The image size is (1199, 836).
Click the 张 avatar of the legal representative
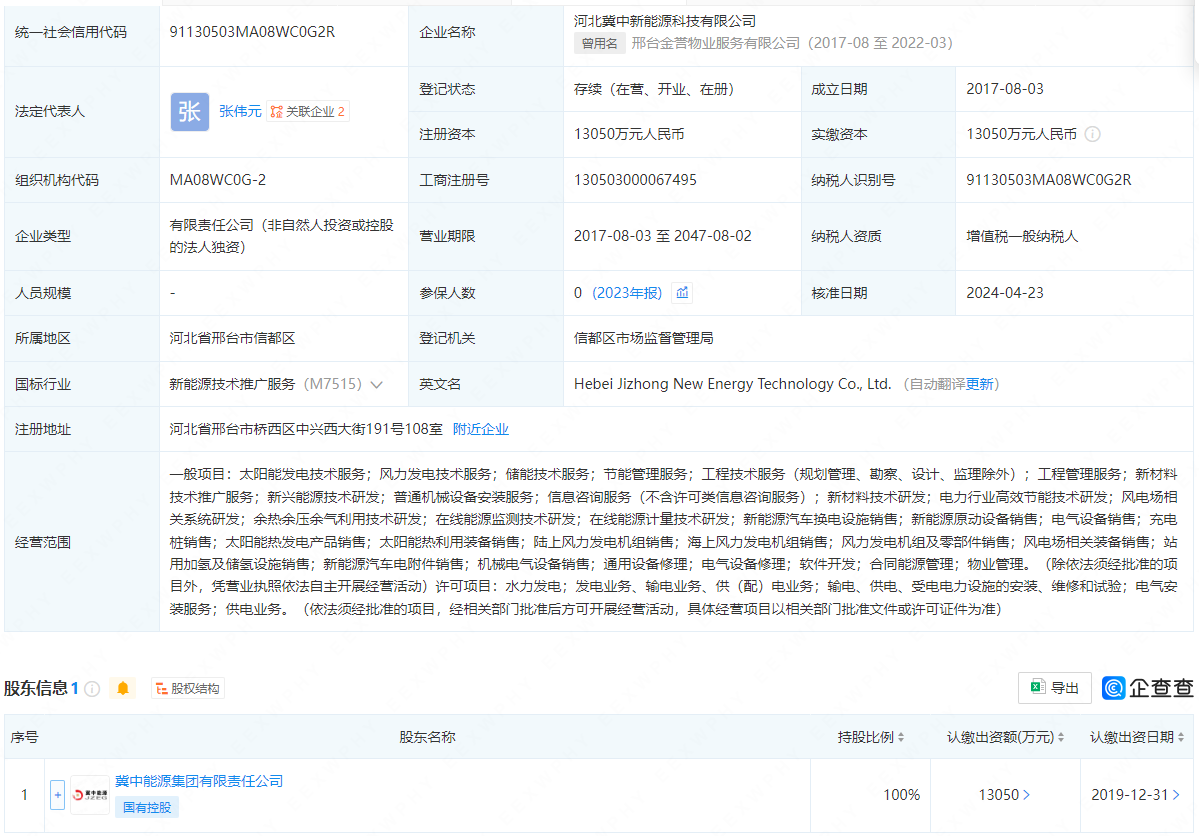(x=190, y=112)
